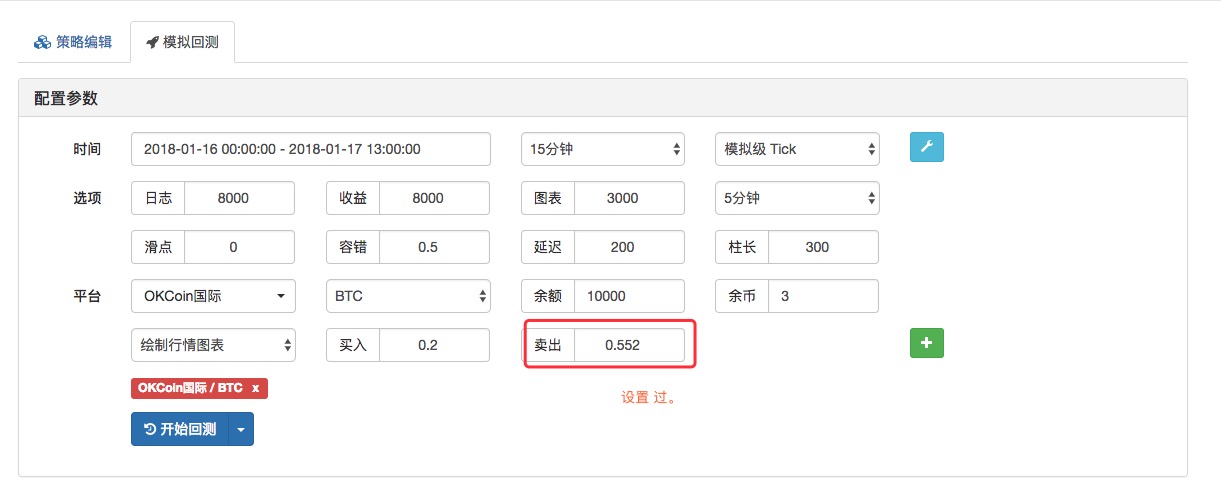Click the 开始回测 button
This screenshot has width=1221, height=491.
click(x=180, y=429)
